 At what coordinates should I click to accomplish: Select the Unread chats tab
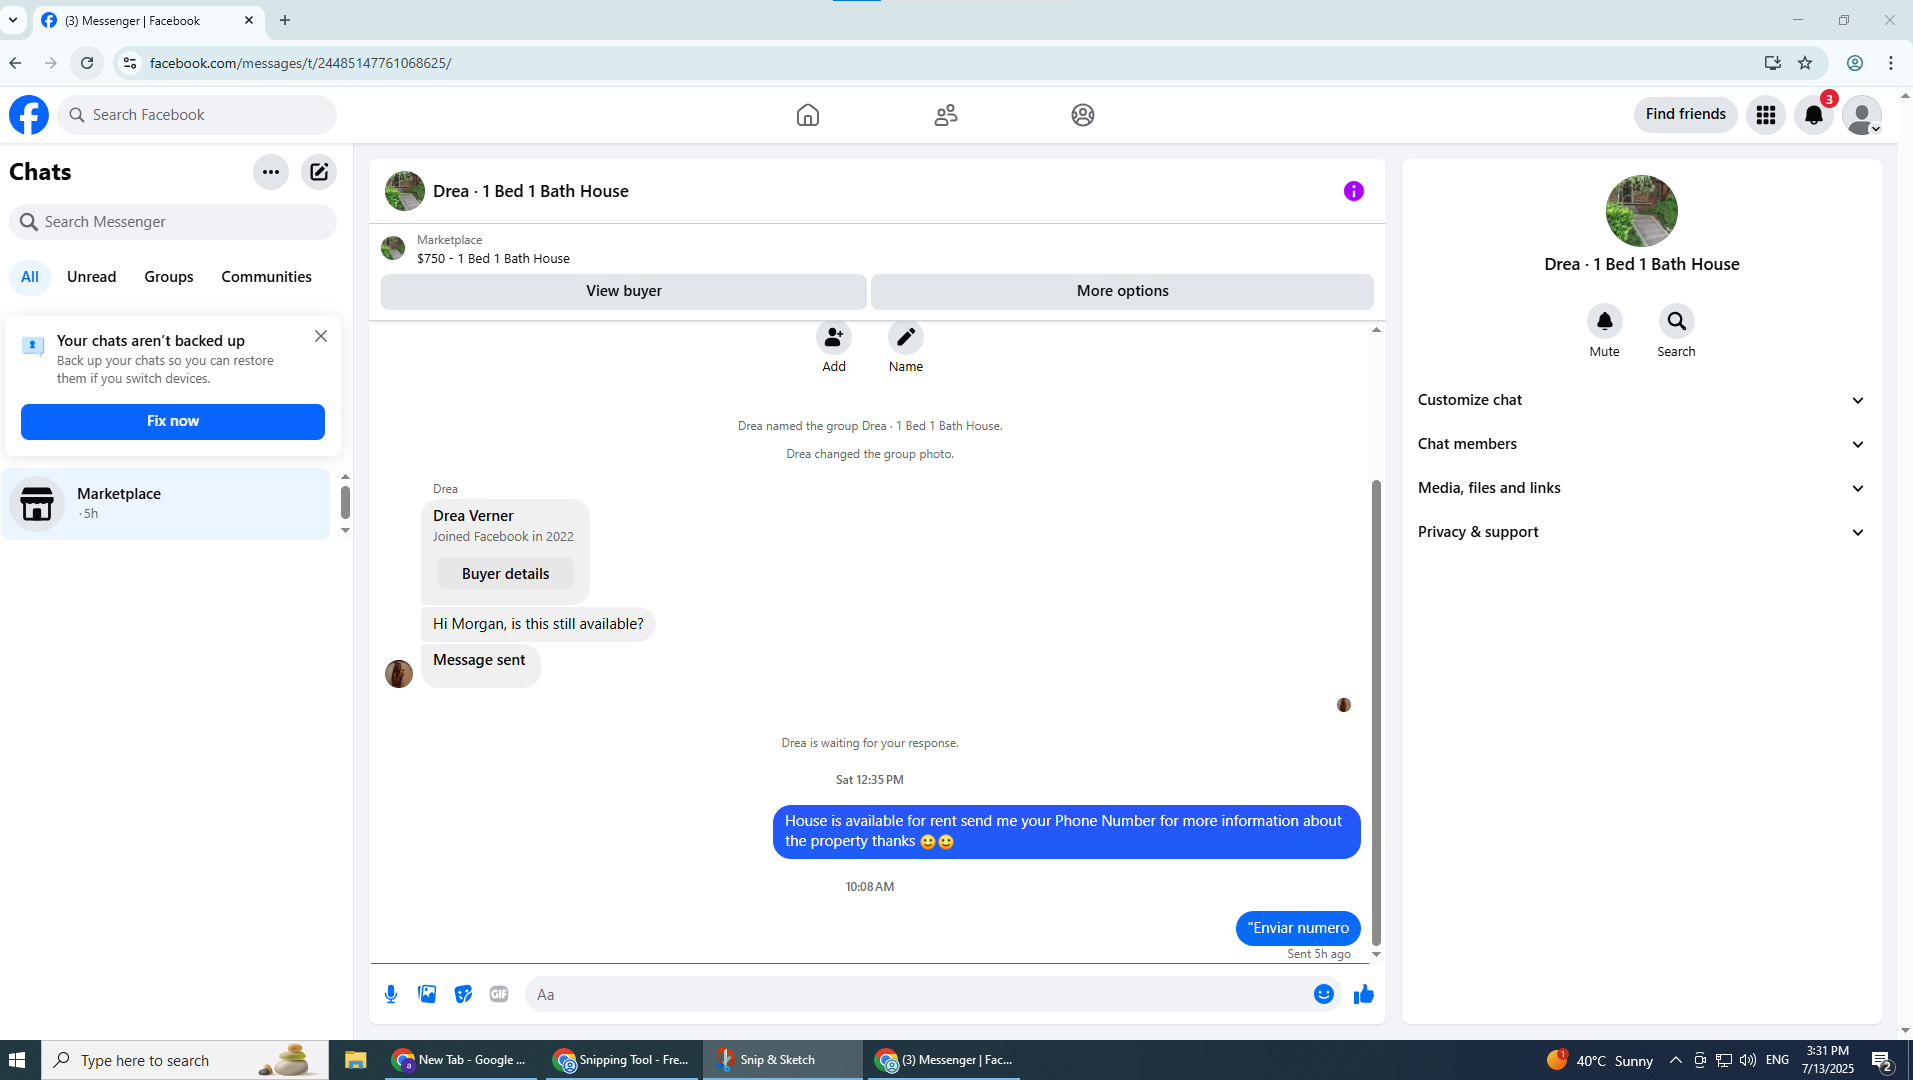(92, 277)
